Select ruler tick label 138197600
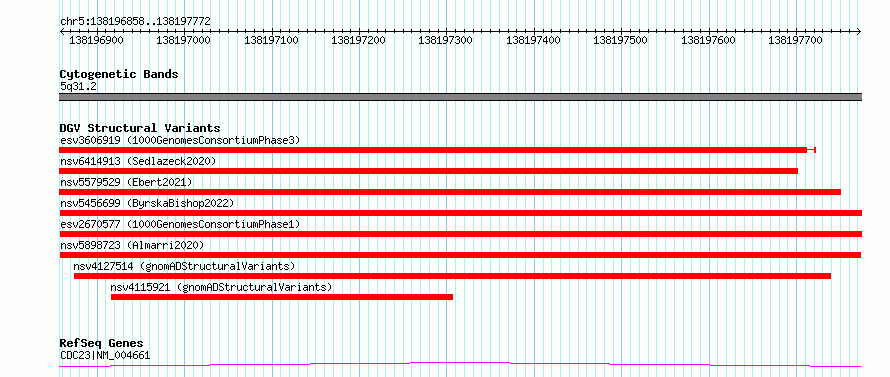 point(708,40)
